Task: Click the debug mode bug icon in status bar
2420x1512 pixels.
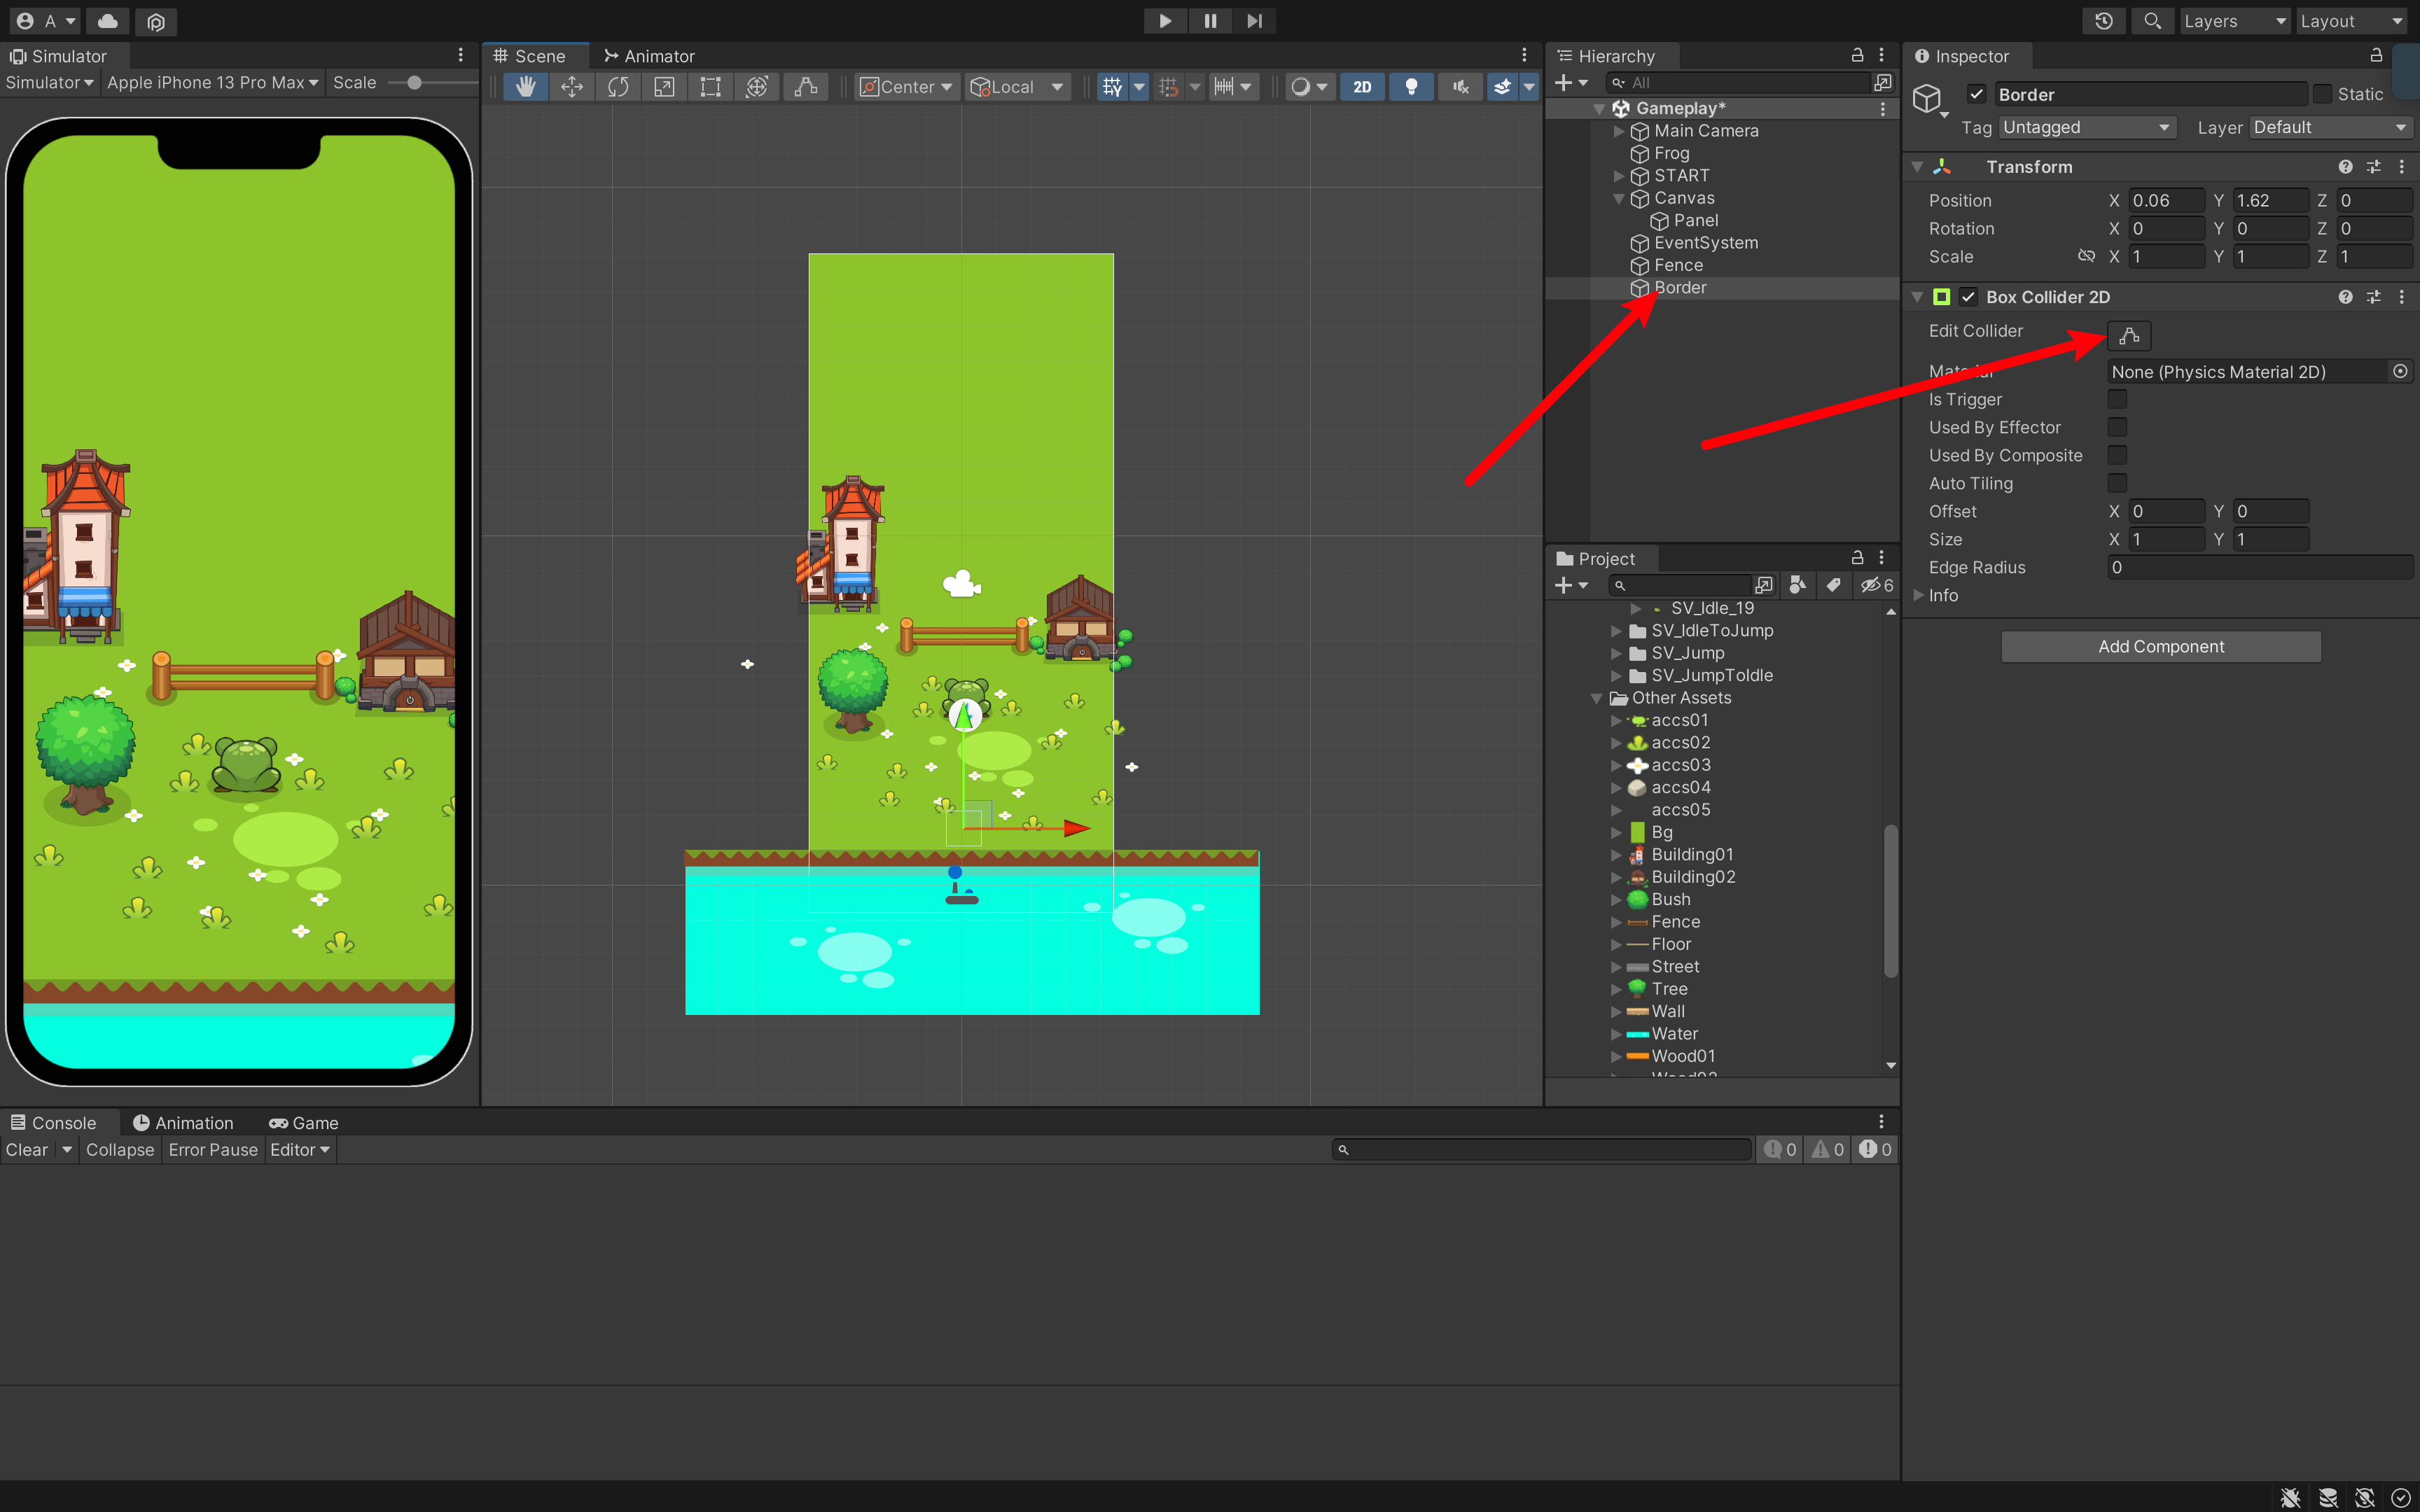Action: pos(2290,1497)
